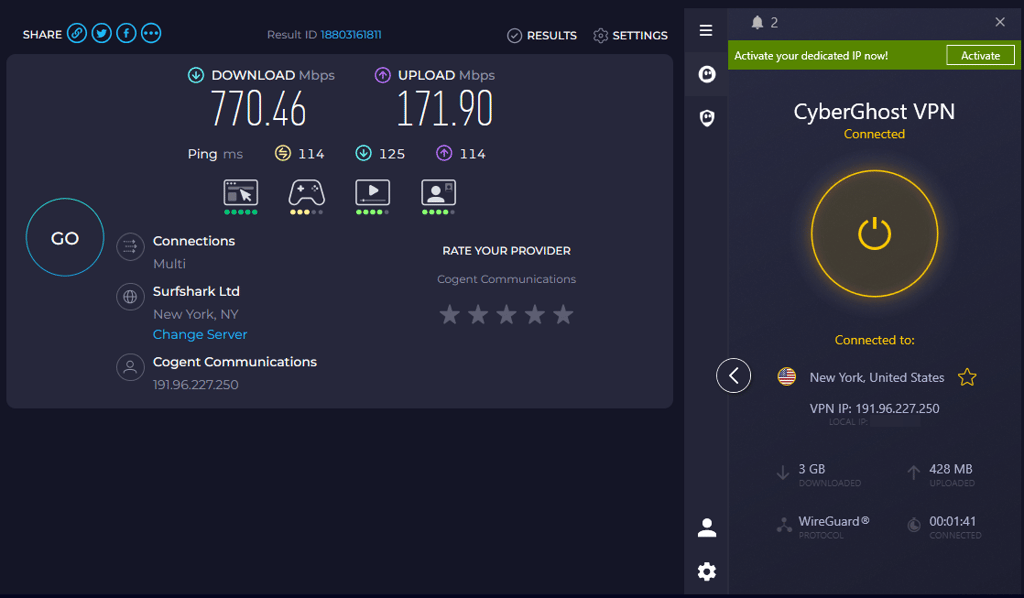Expand server list with left chevron
The width and height of the screenshot is (1024, 598).
pyautogui.click(x=733, y=375)
